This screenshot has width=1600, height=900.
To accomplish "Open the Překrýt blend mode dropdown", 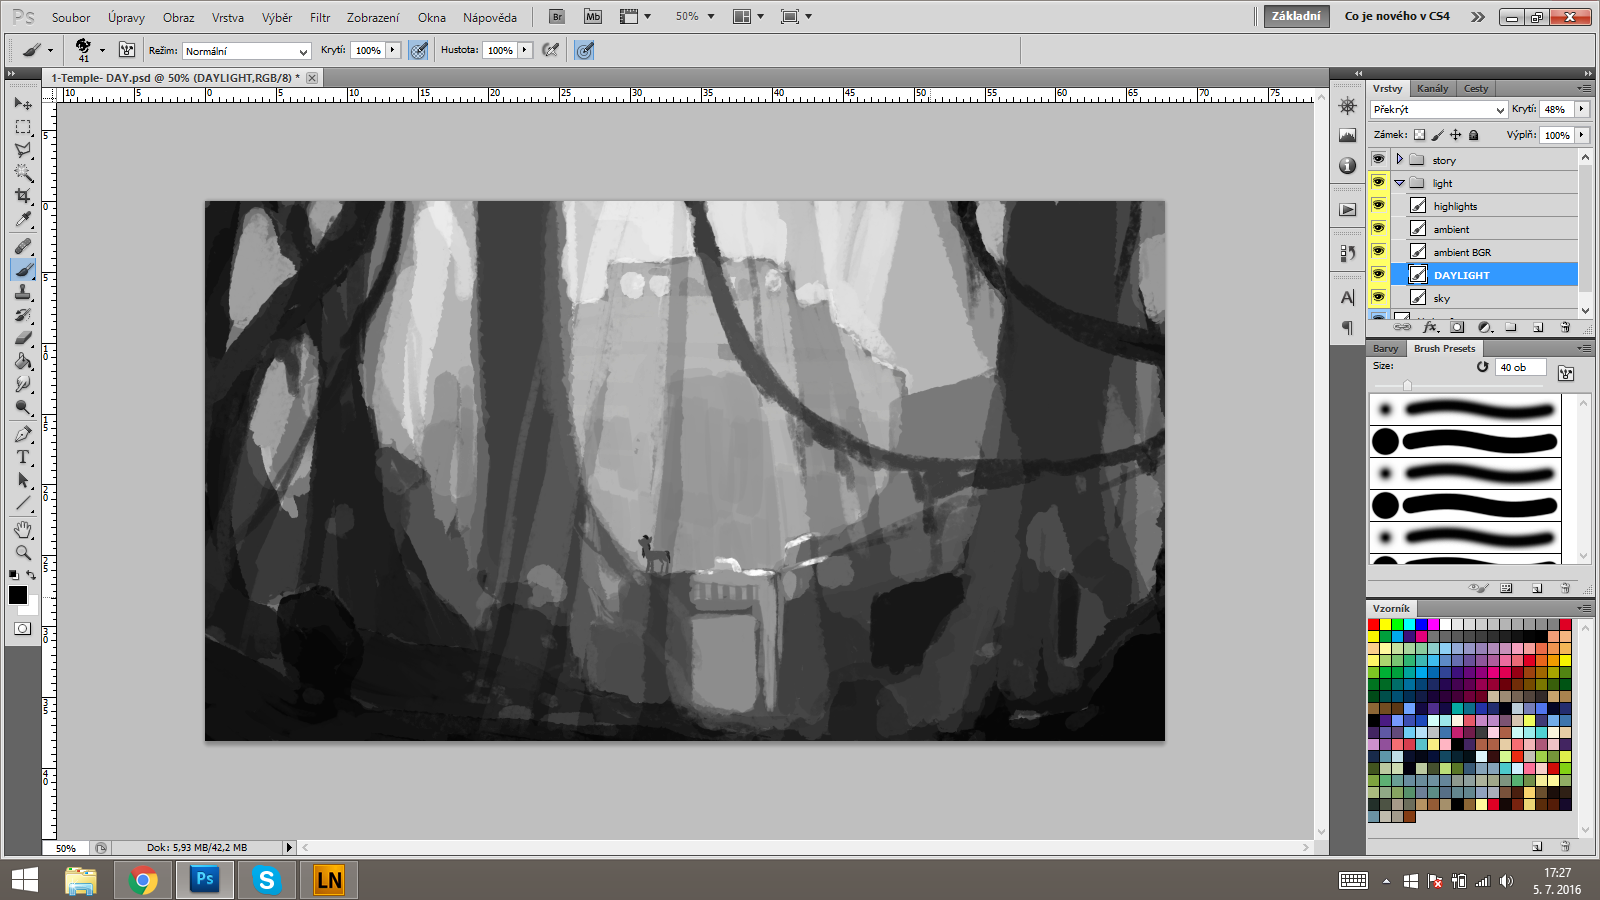I will (1438, 110).
